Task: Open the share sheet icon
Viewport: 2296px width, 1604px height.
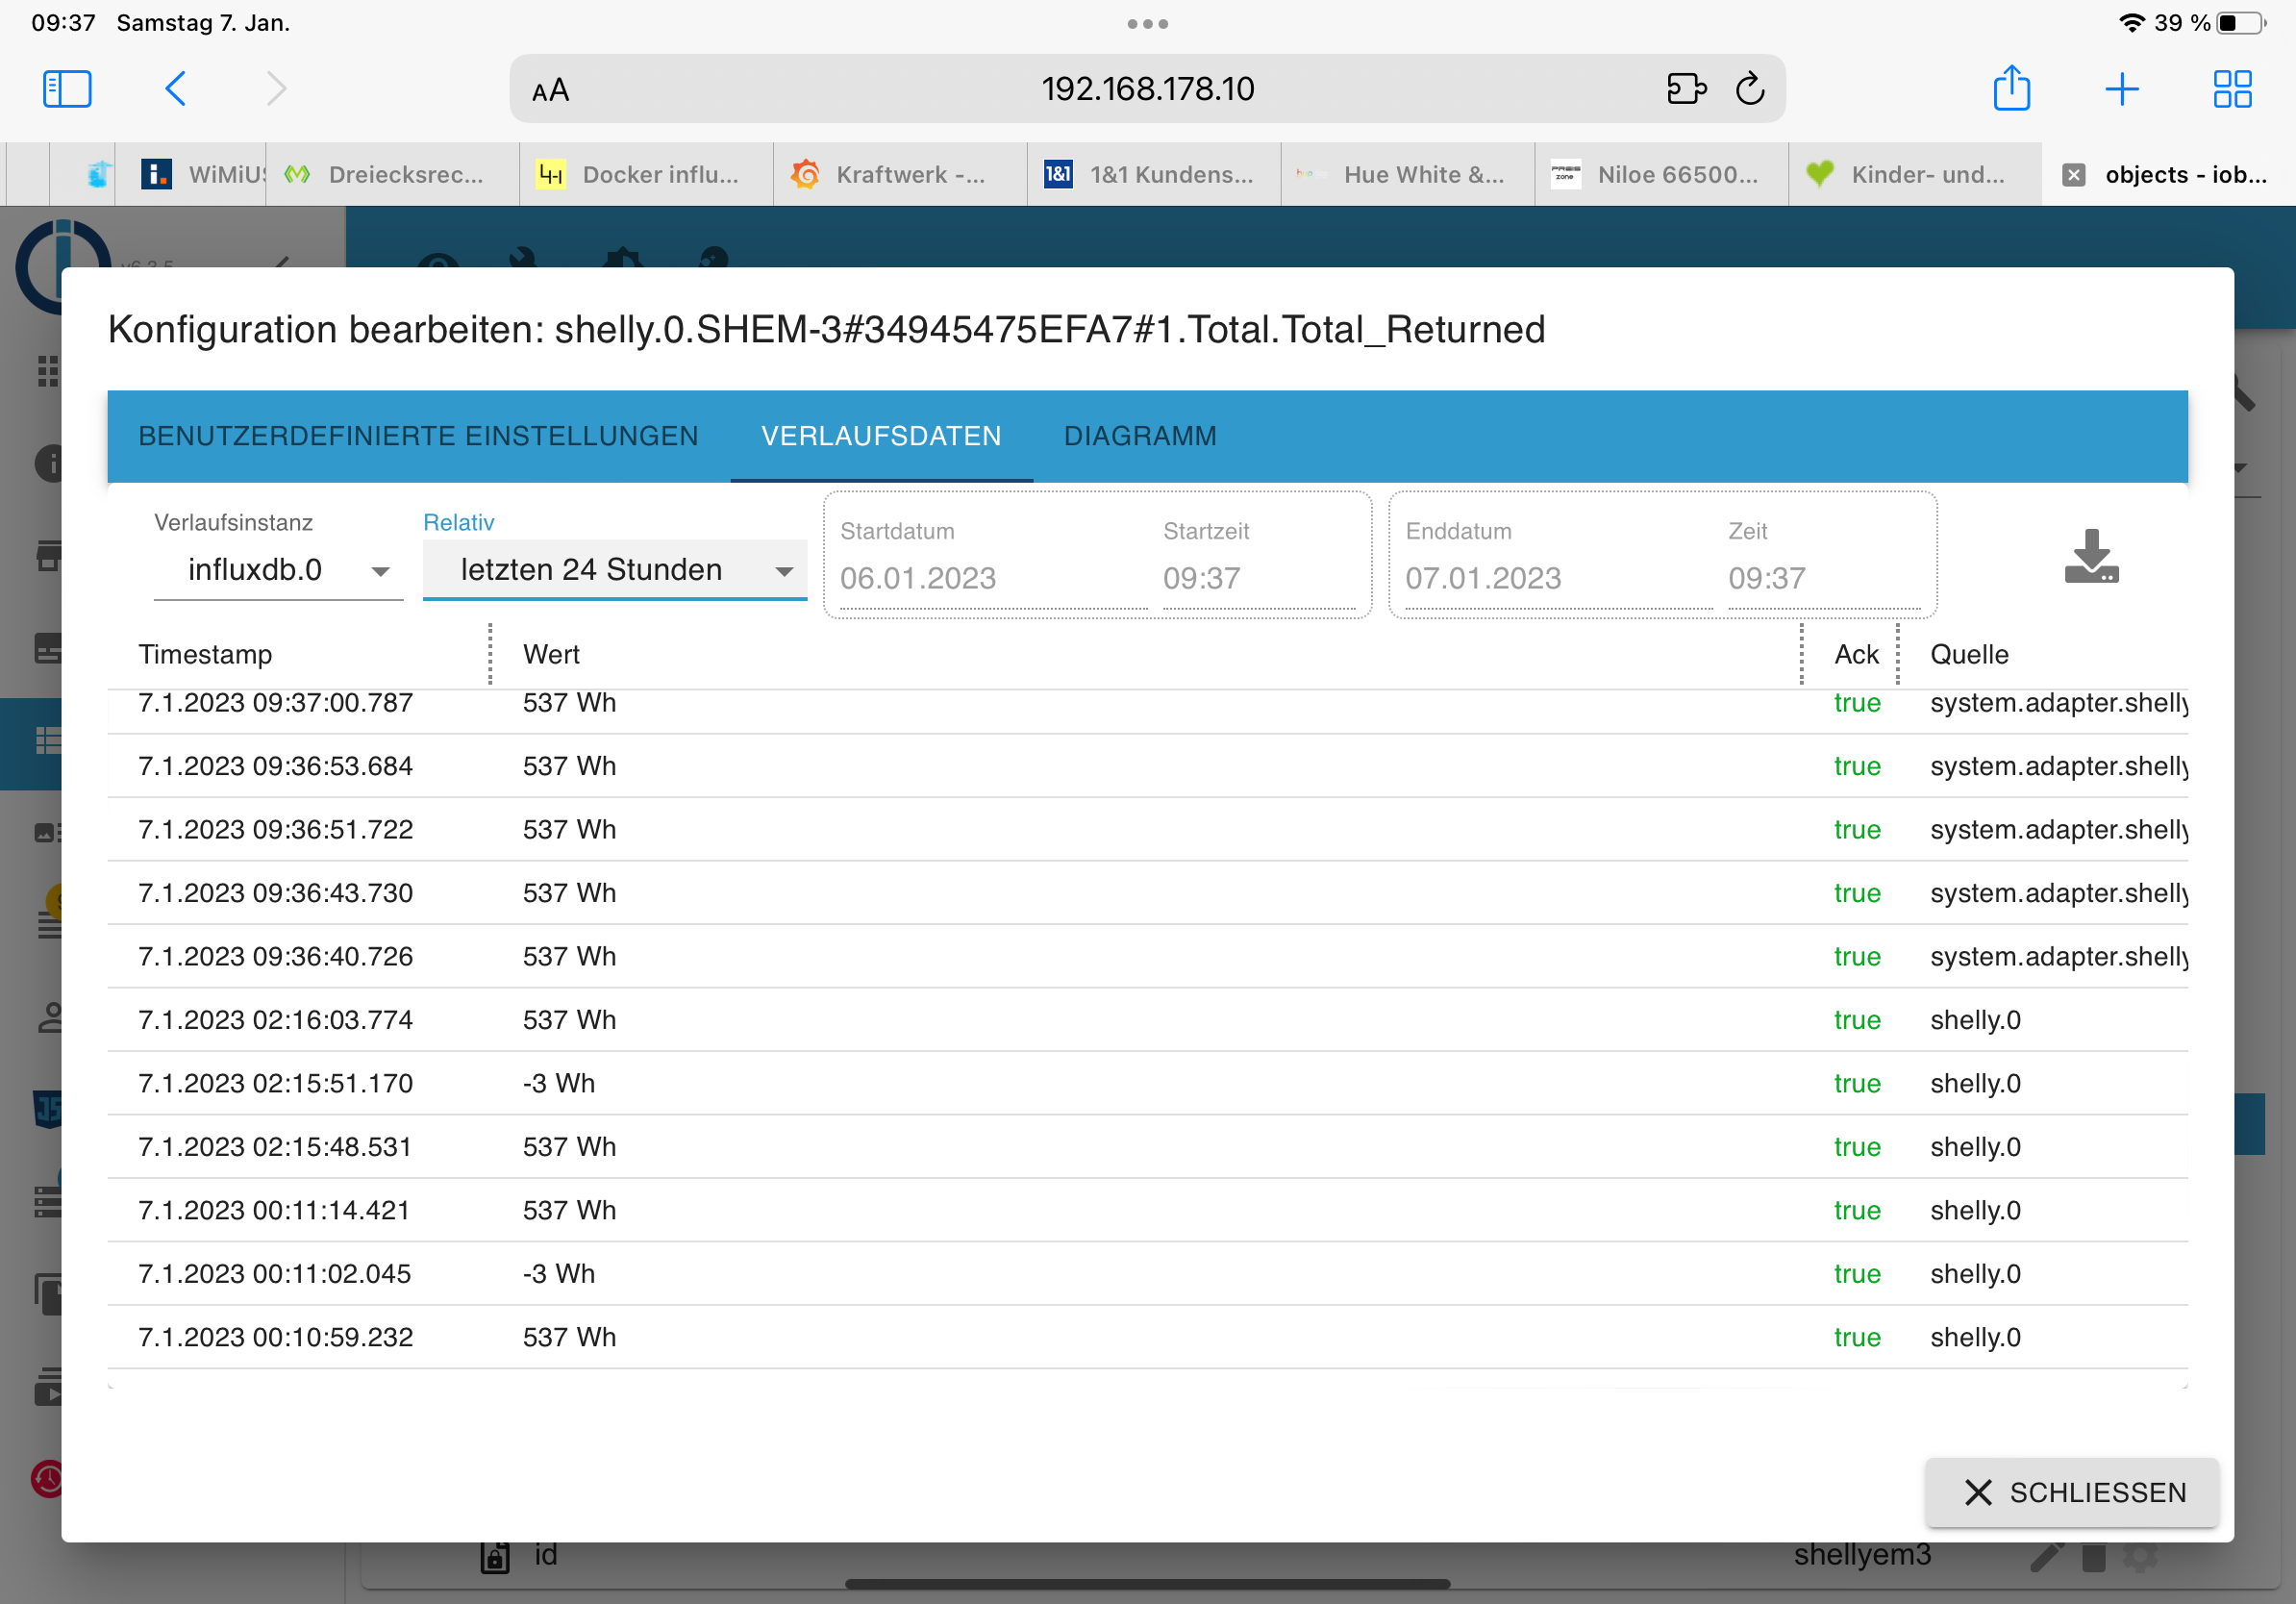Action: click(2011, 89)
